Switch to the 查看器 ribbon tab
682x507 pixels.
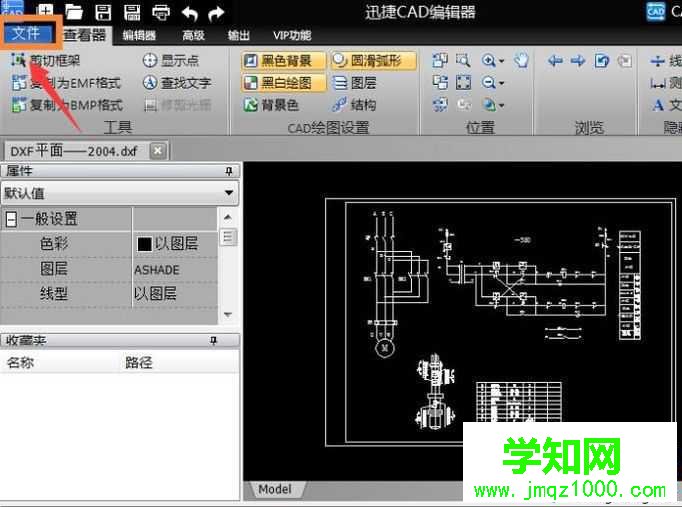[85, 35]
